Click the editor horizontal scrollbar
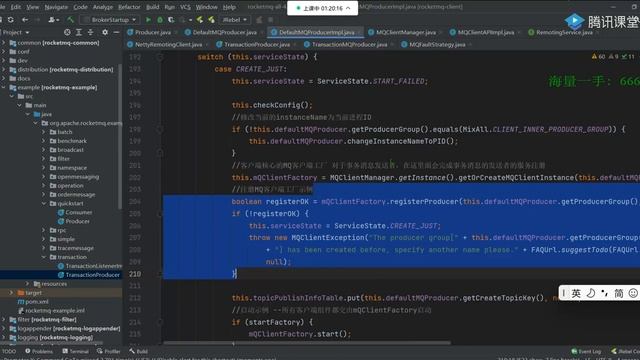The height and width of the screenshot is (360, 640). point(307,343)
